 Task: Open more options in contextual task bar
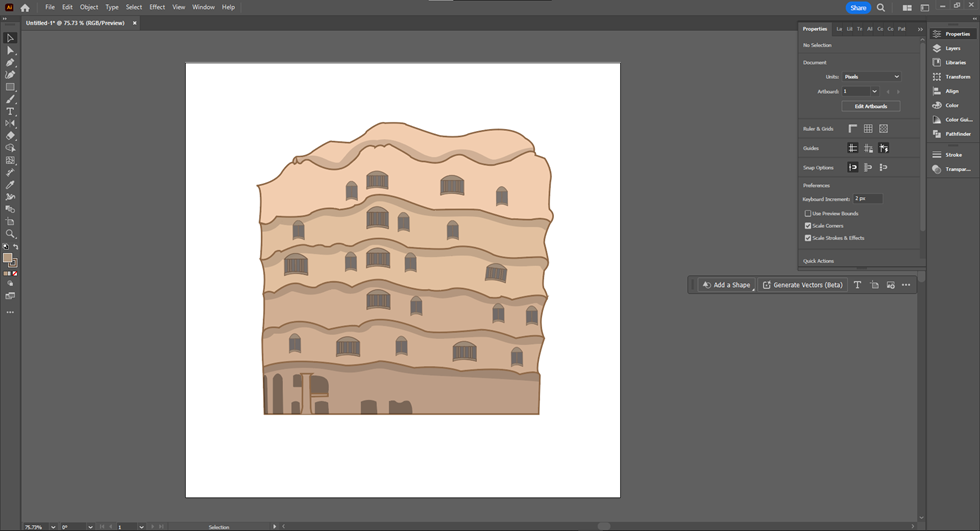[x=906, y=285]
